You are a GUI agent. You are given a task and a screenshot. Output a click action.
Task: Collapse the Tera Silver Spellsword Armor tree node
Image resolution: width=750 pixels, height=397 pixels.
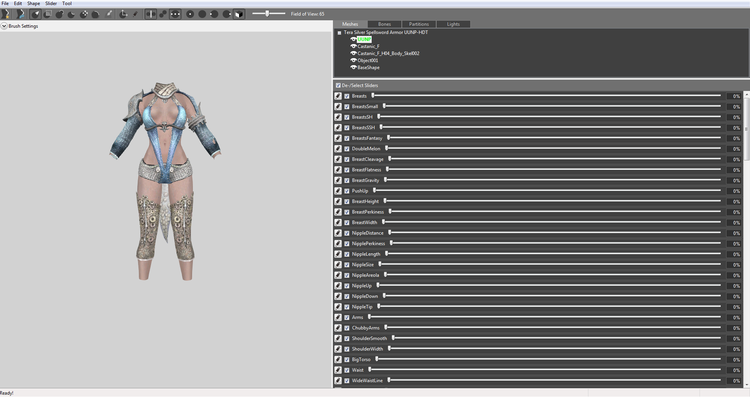(339, 33)
